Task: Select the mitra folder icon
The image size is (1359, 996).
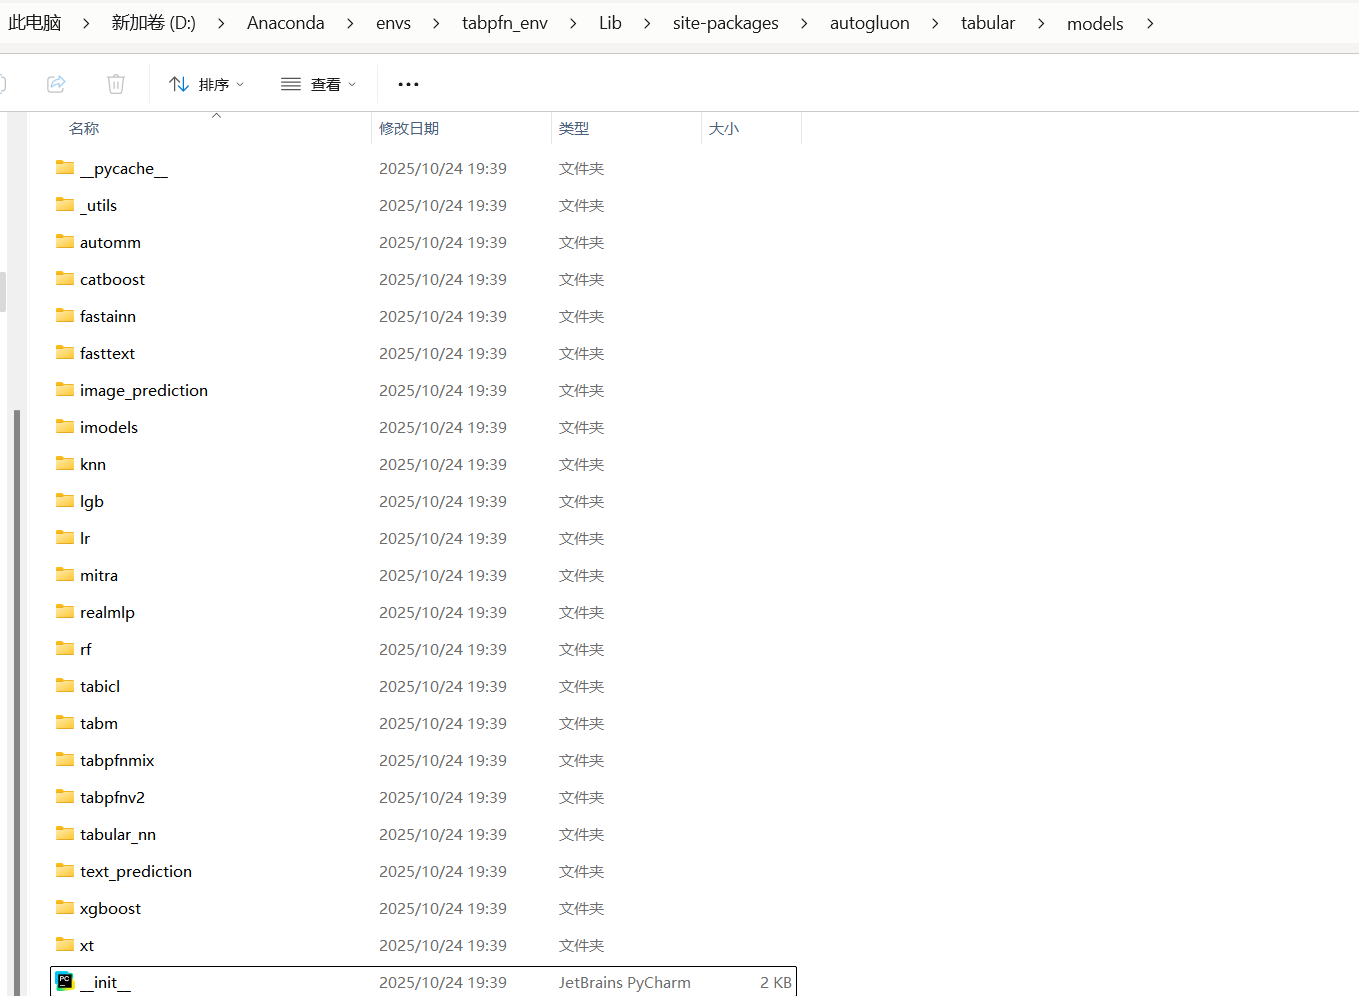Action: point(65,574)
